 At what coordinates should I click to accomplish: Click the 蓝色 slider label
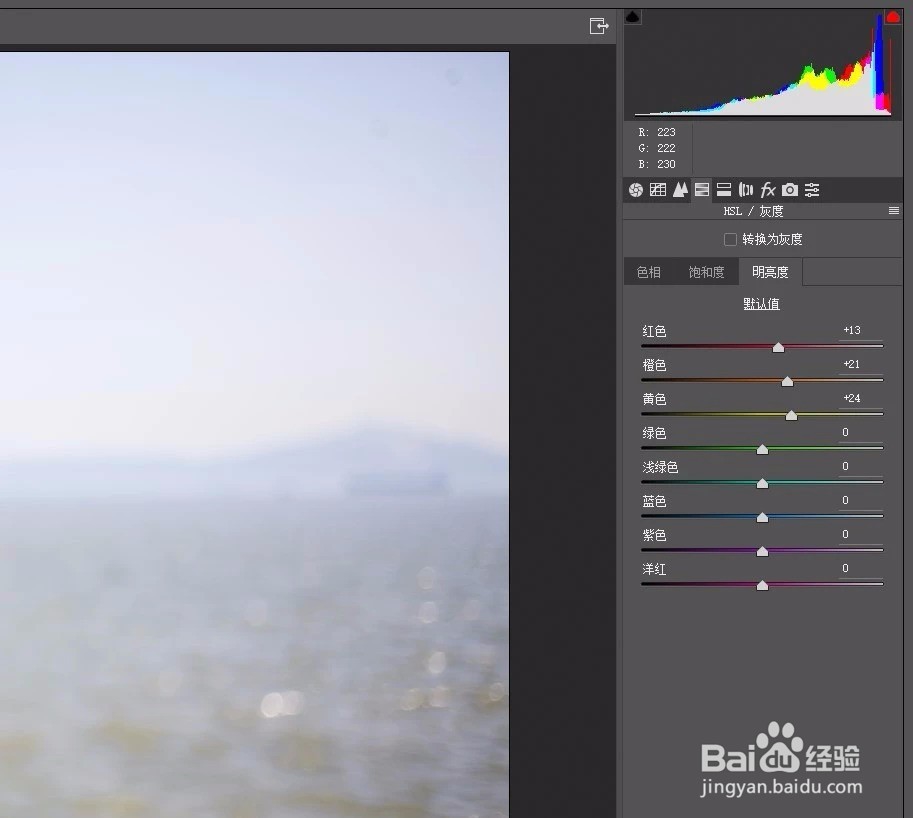[654, 501]
